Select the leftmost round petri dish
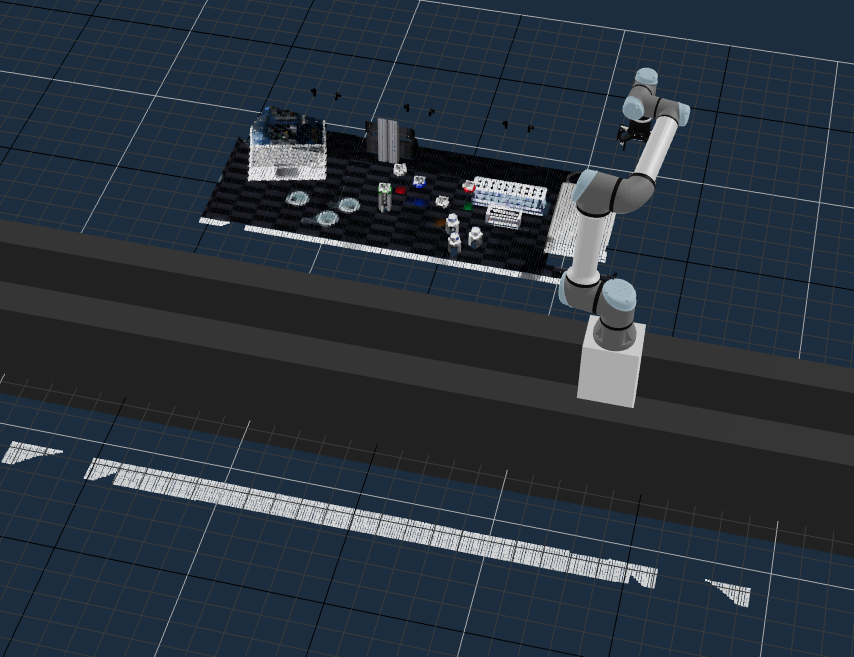 point(298,198)
